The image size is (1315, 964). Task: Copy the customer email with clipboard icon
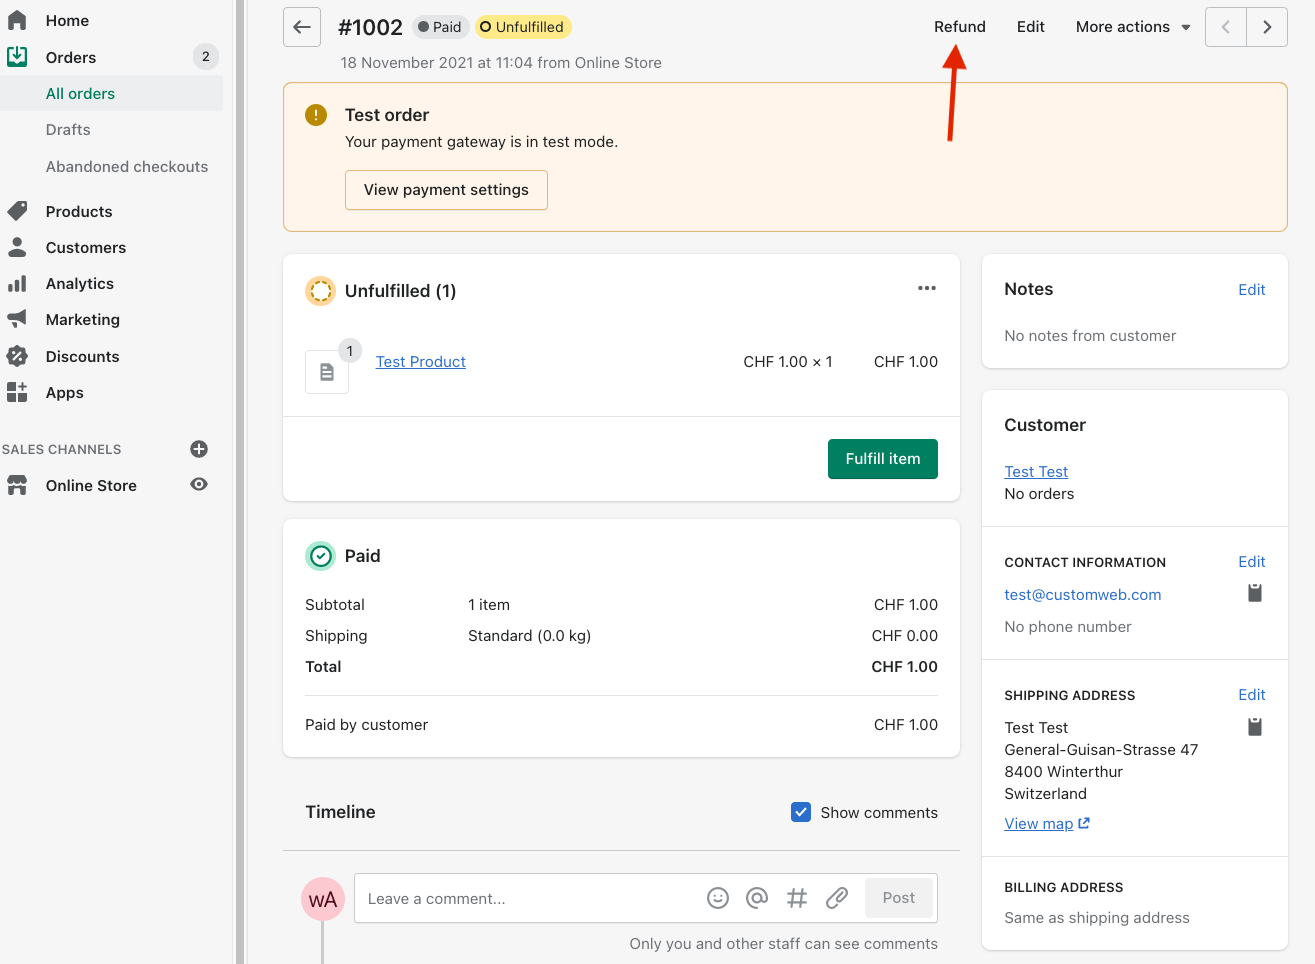(1255, 593)
